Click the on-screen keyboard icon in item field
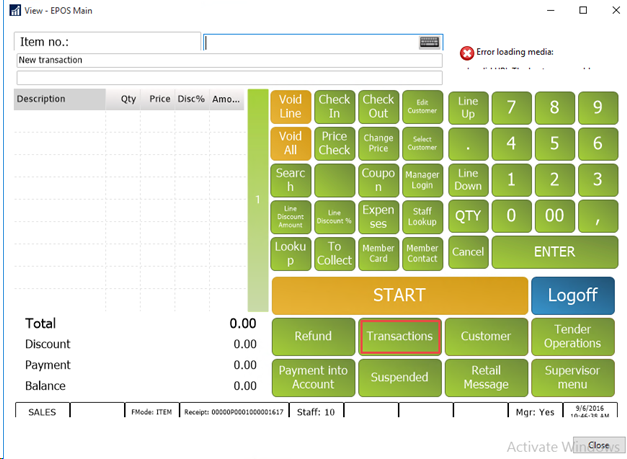 coord(430,42)
